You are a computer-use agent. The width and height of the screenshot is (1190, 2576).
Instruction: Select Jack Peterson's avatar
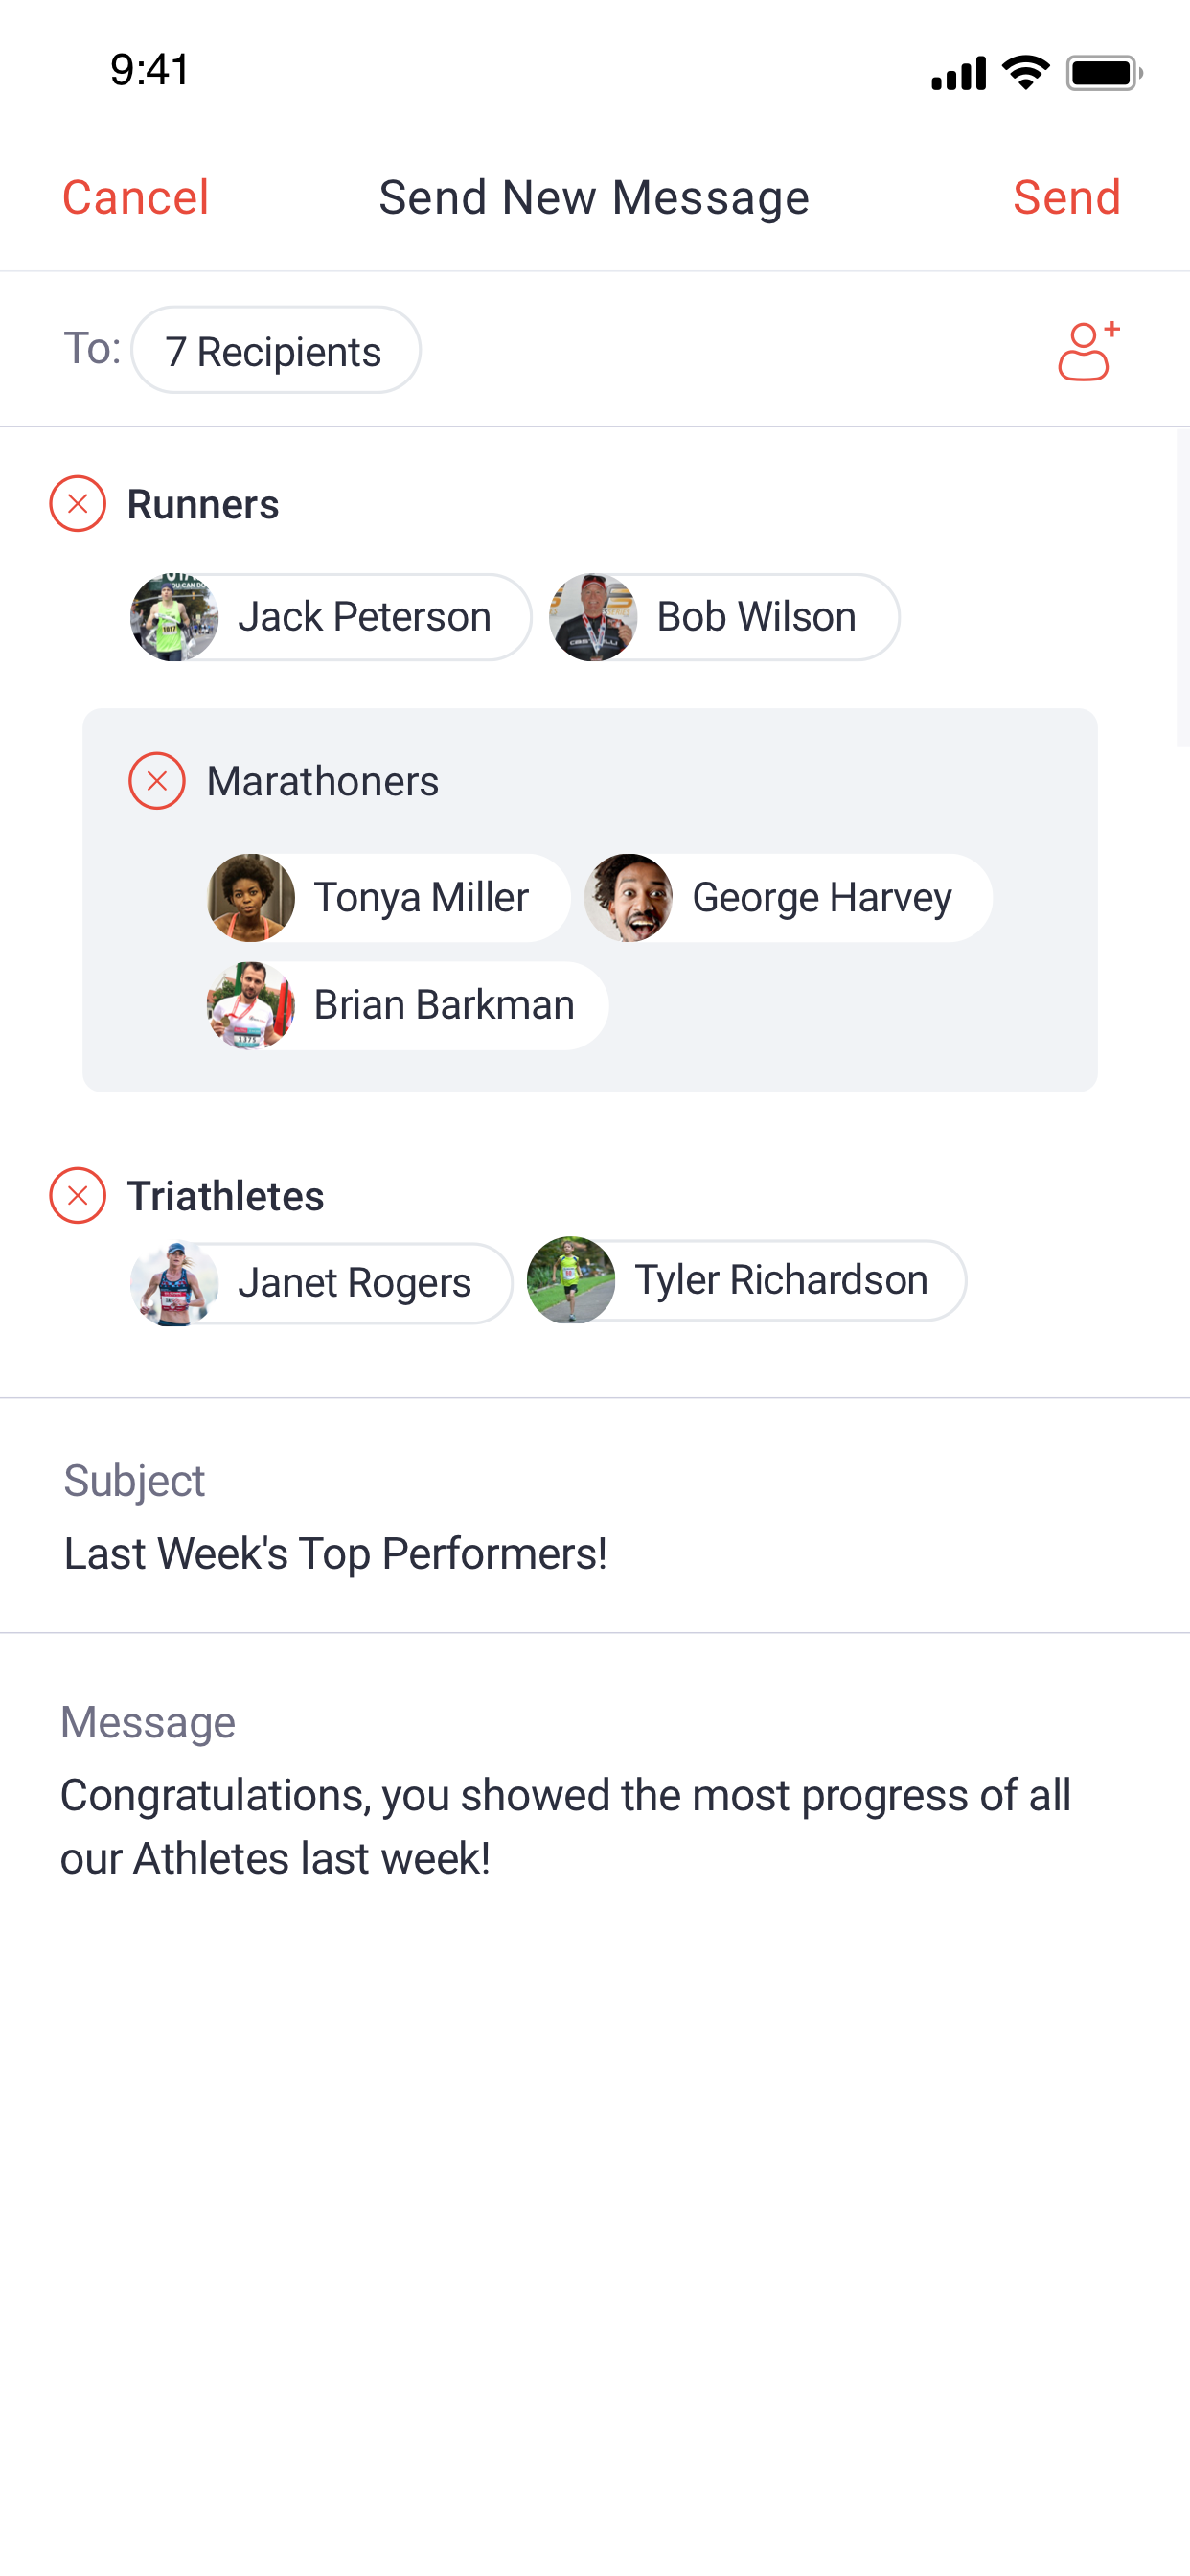coord(175,617)
